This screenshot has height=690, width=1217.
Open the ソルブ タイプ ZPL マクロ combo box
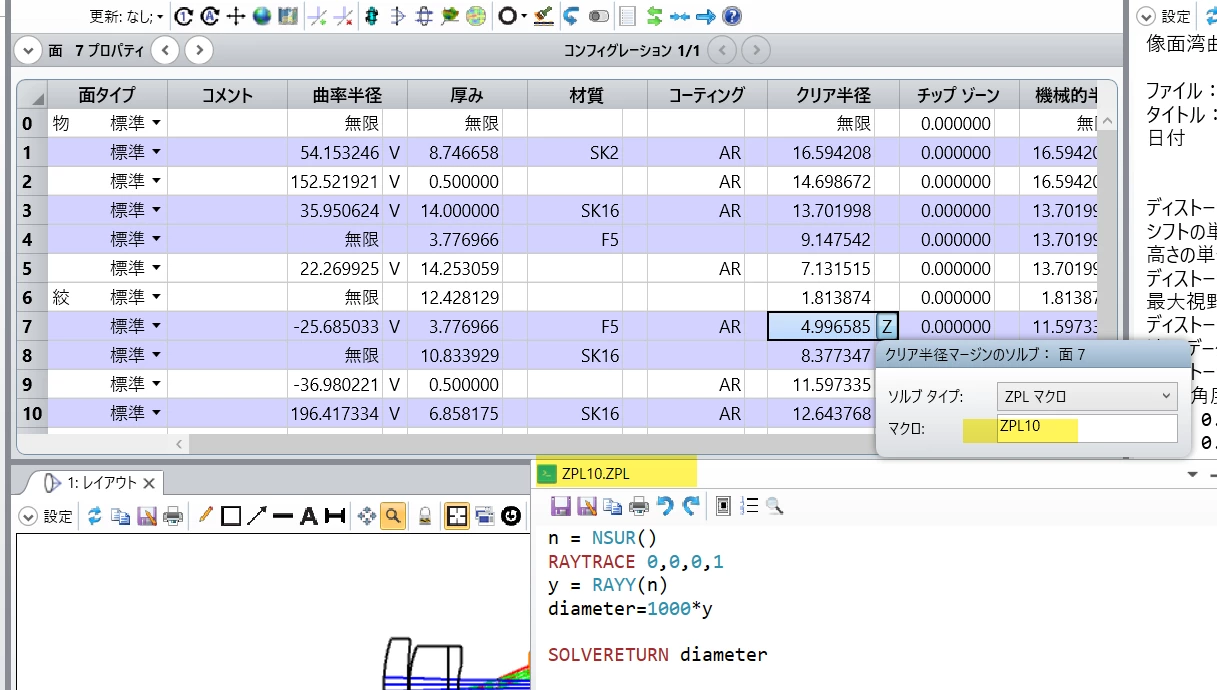click(1088, 396)
